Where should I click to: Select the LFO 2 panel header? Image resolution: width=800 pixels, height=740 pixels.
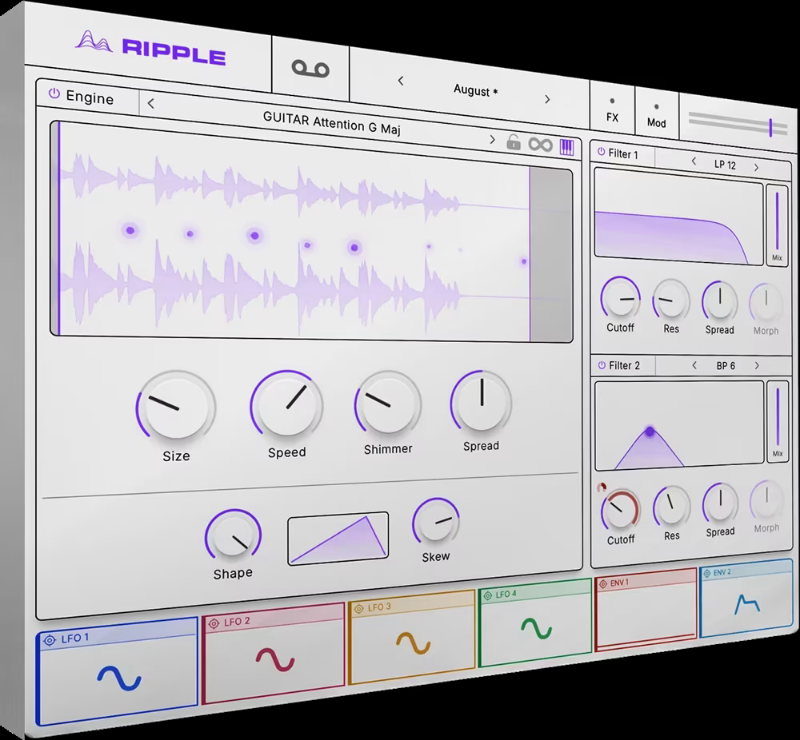(x=273, y=620)
